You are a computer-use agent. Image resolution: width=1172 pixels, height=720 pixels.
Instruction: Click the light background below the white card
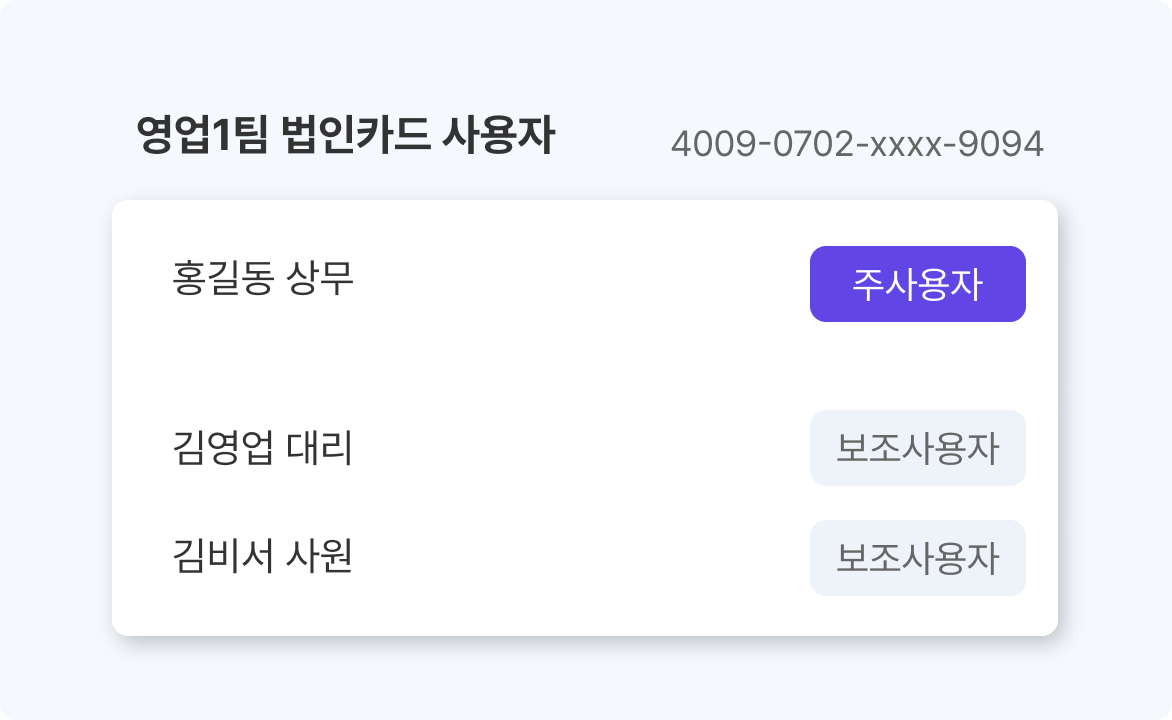point(586,680)
